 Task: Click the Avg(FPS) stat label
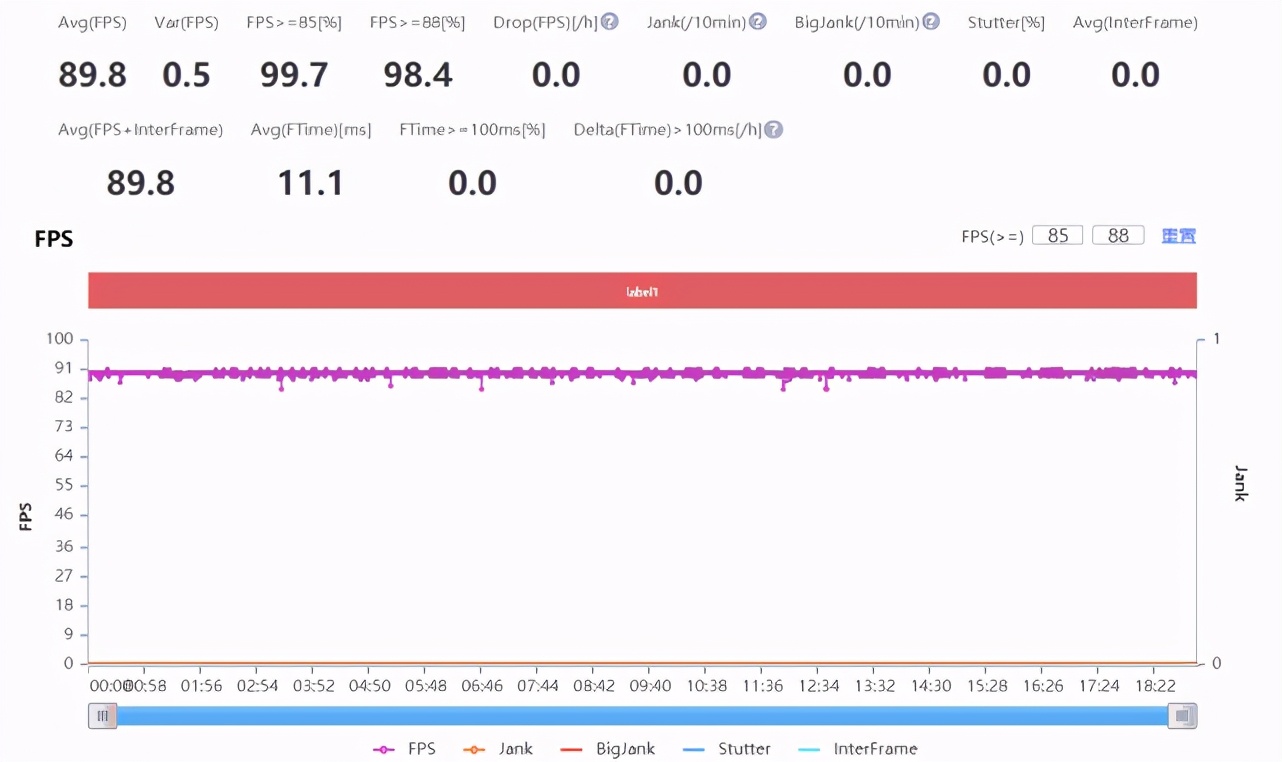pos(92,22)
